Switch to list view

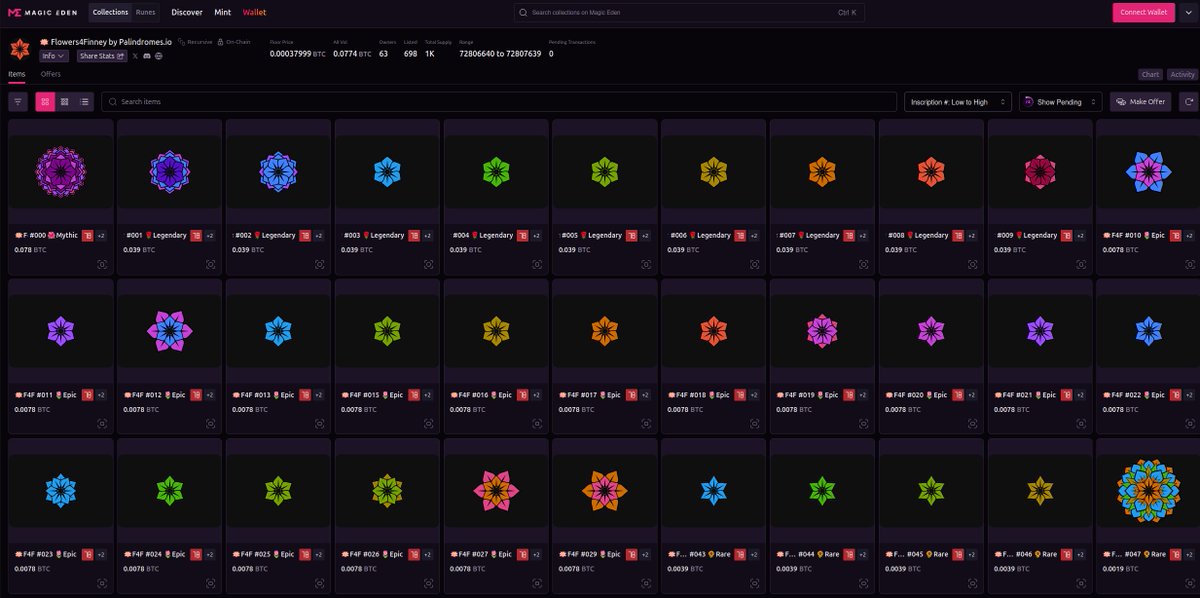point(85,102)
